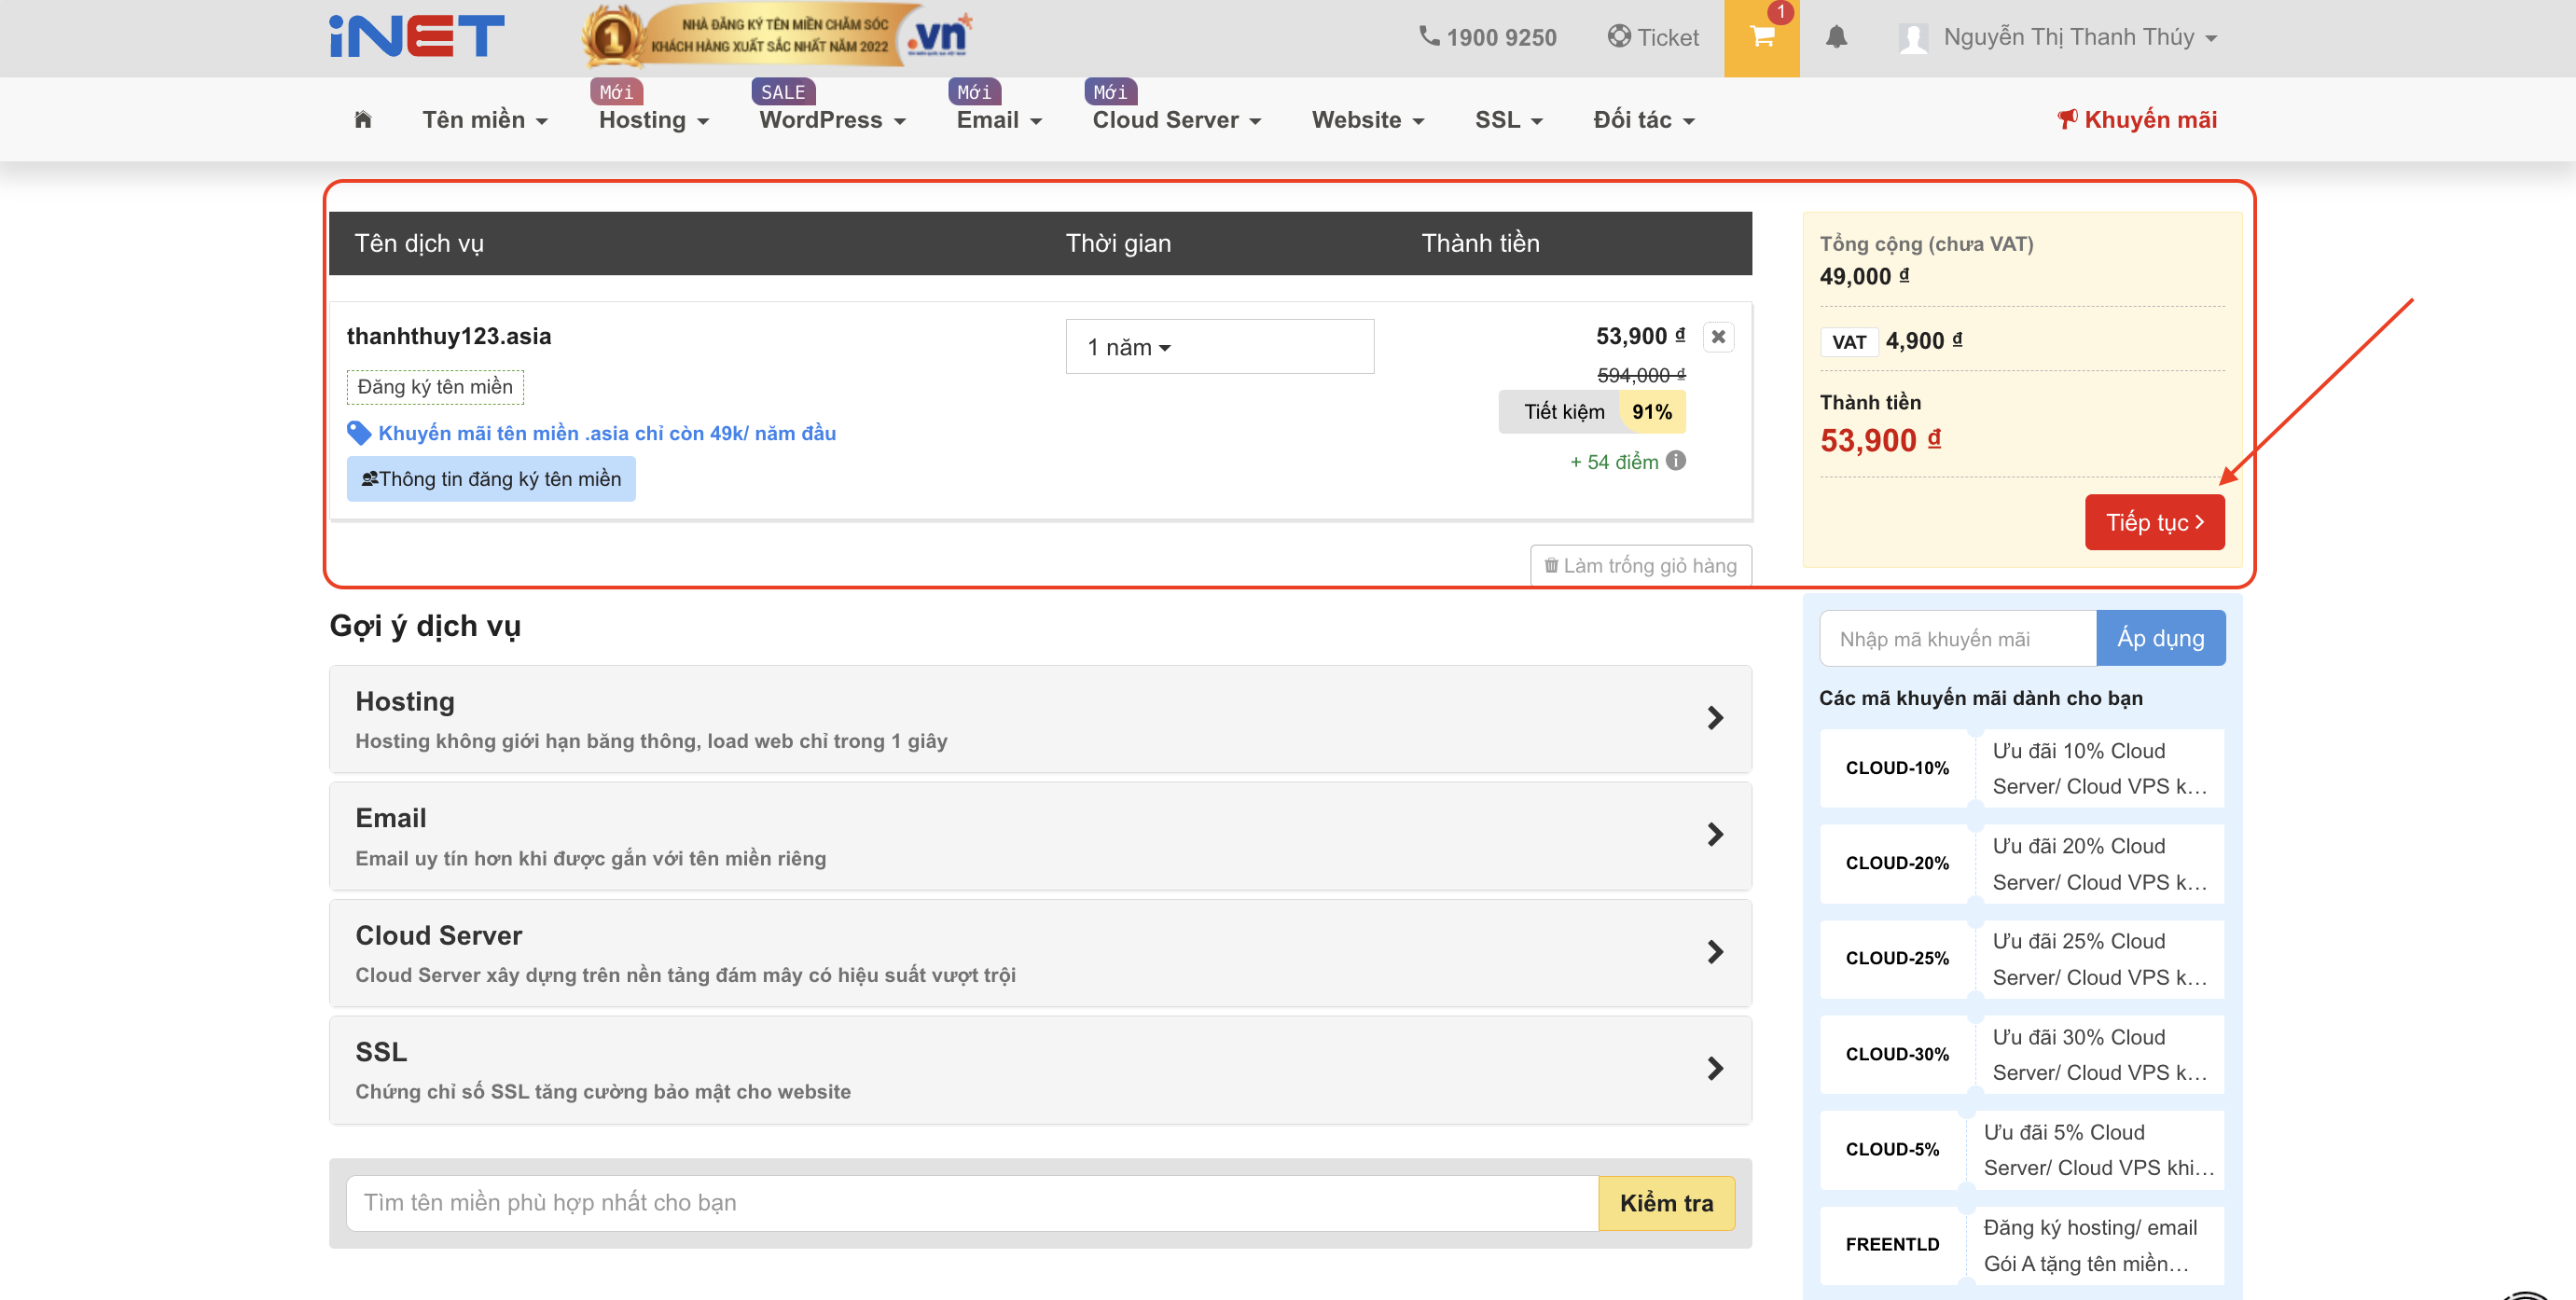2576x1300 pixels.
Task: Open the notifications bell
Action: click(1836, 38)
